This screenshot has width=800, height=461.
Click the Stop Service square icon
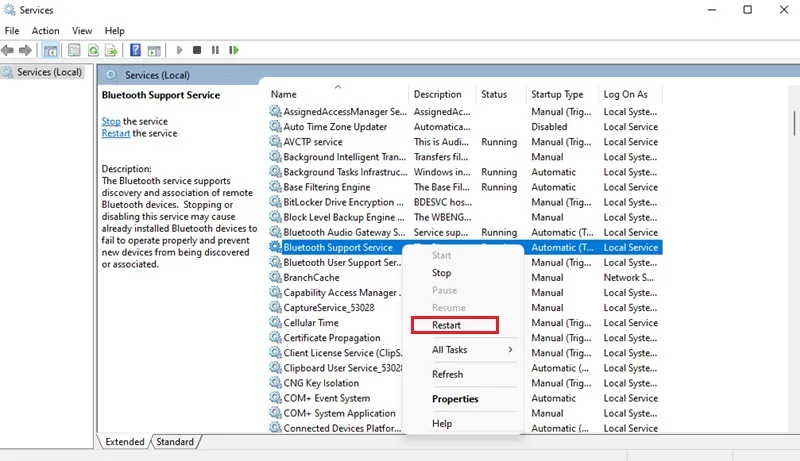tap(197, 50)
